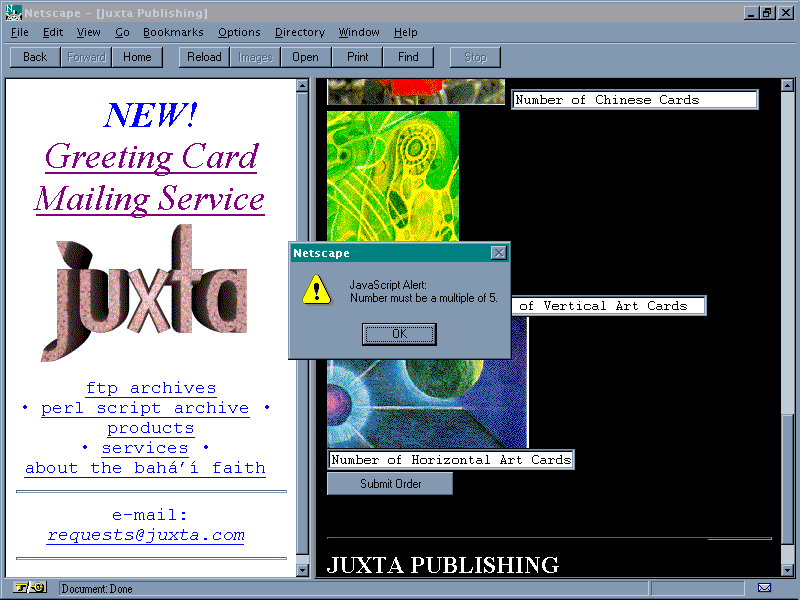Click the Submit Order button
Viewport: 800px width, 600px height.
pyautogui.click(x=390, y=484)
